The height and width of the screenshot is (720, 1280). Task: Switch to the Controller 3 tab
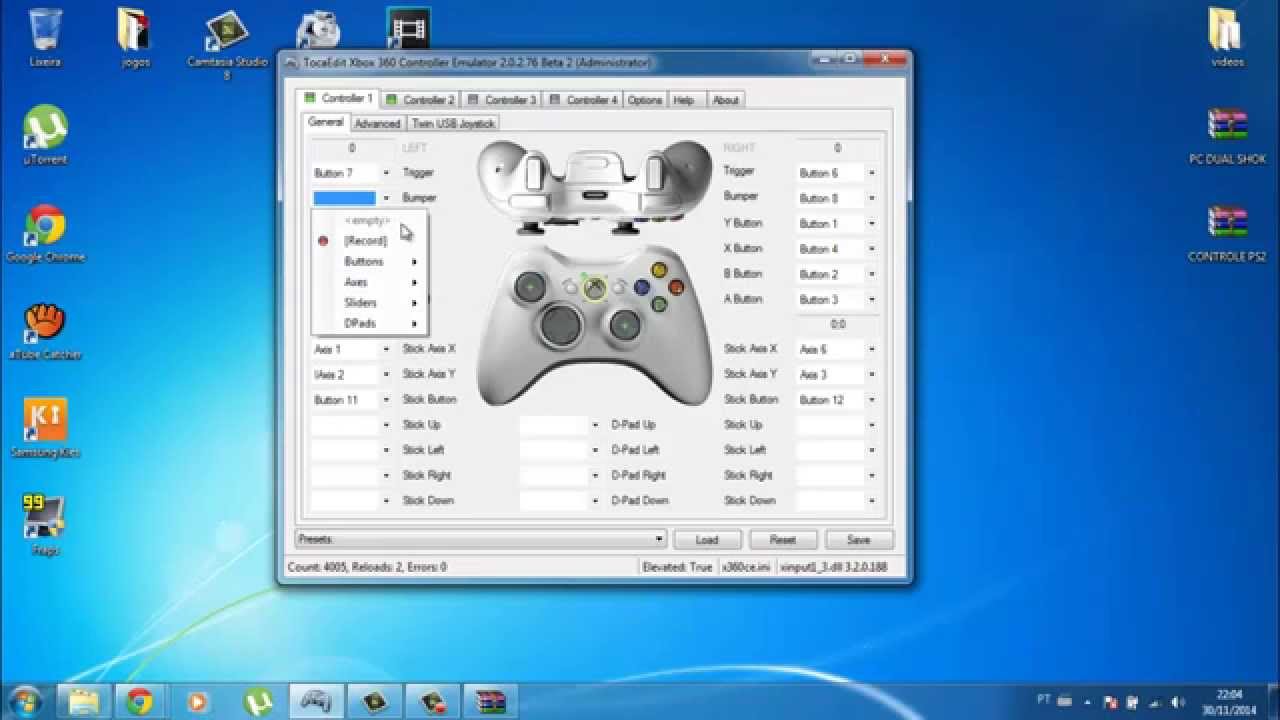(x=502, y=100)
